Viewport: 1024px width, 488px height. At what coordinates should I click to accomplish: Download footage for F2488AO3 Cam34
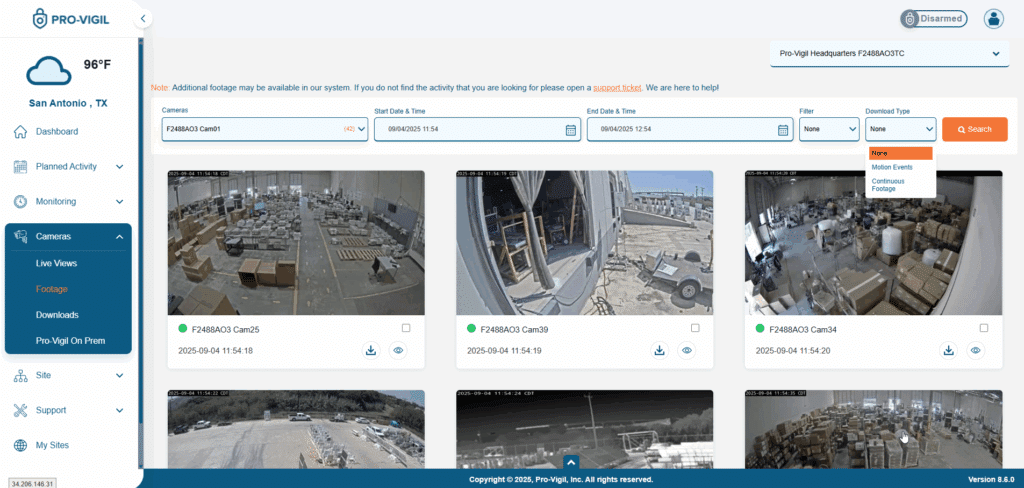tap(948, 350)
